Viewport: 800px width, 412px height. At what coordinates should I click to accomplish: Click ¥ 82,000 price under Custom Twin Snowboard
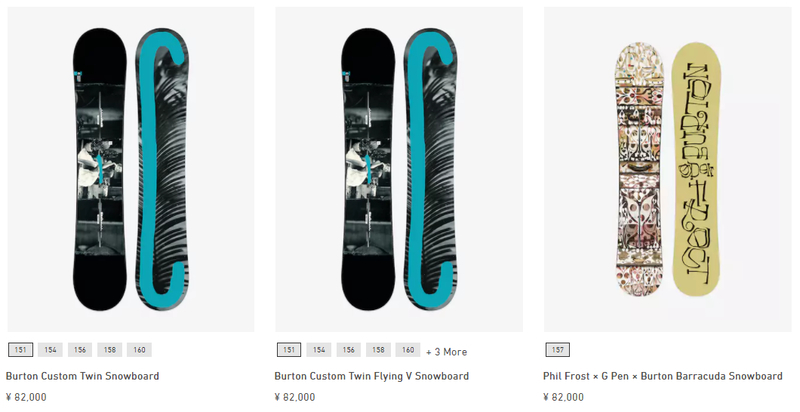point(26,397)
